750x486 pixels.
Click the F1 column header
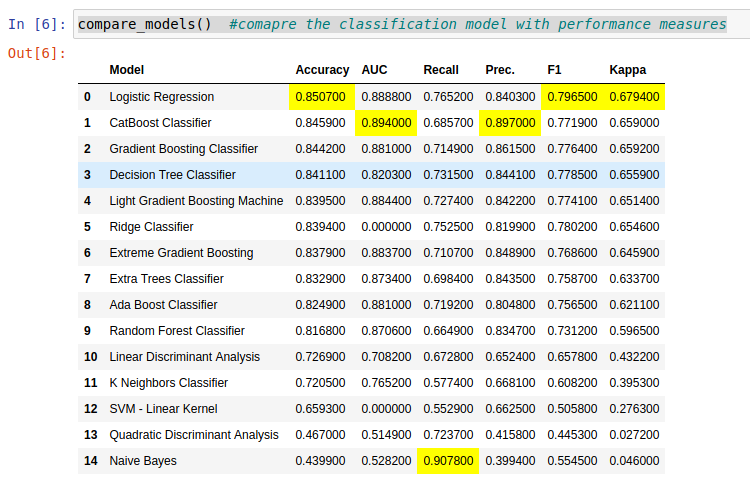point(555,70)
